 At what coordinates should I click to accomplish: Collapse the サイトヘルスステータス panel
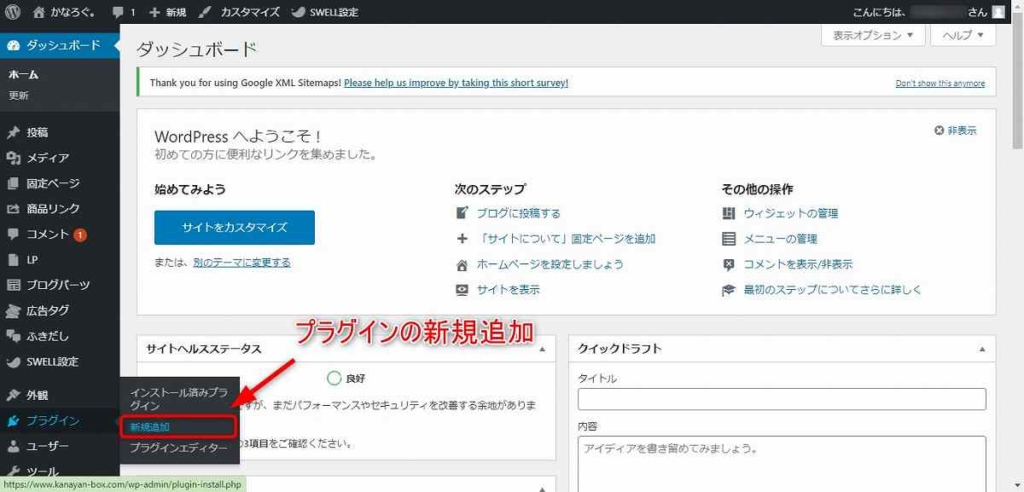(x=542, y=350)
